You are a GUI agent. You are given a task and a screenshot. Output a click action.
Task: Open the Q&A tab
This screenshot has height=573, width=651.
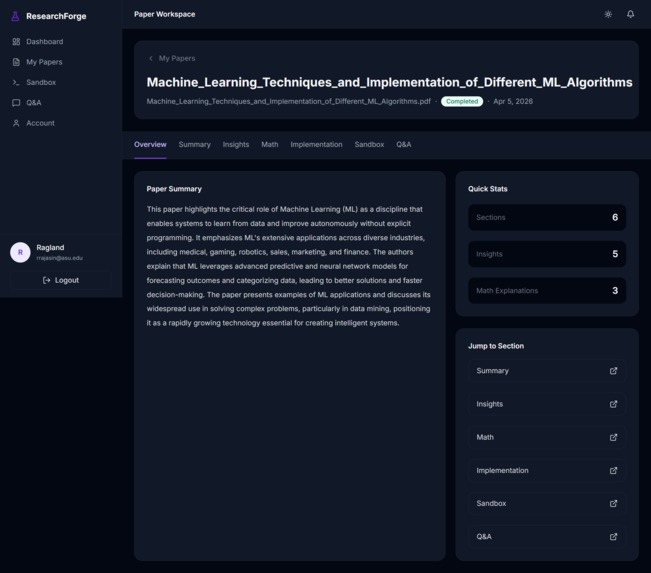404,144
